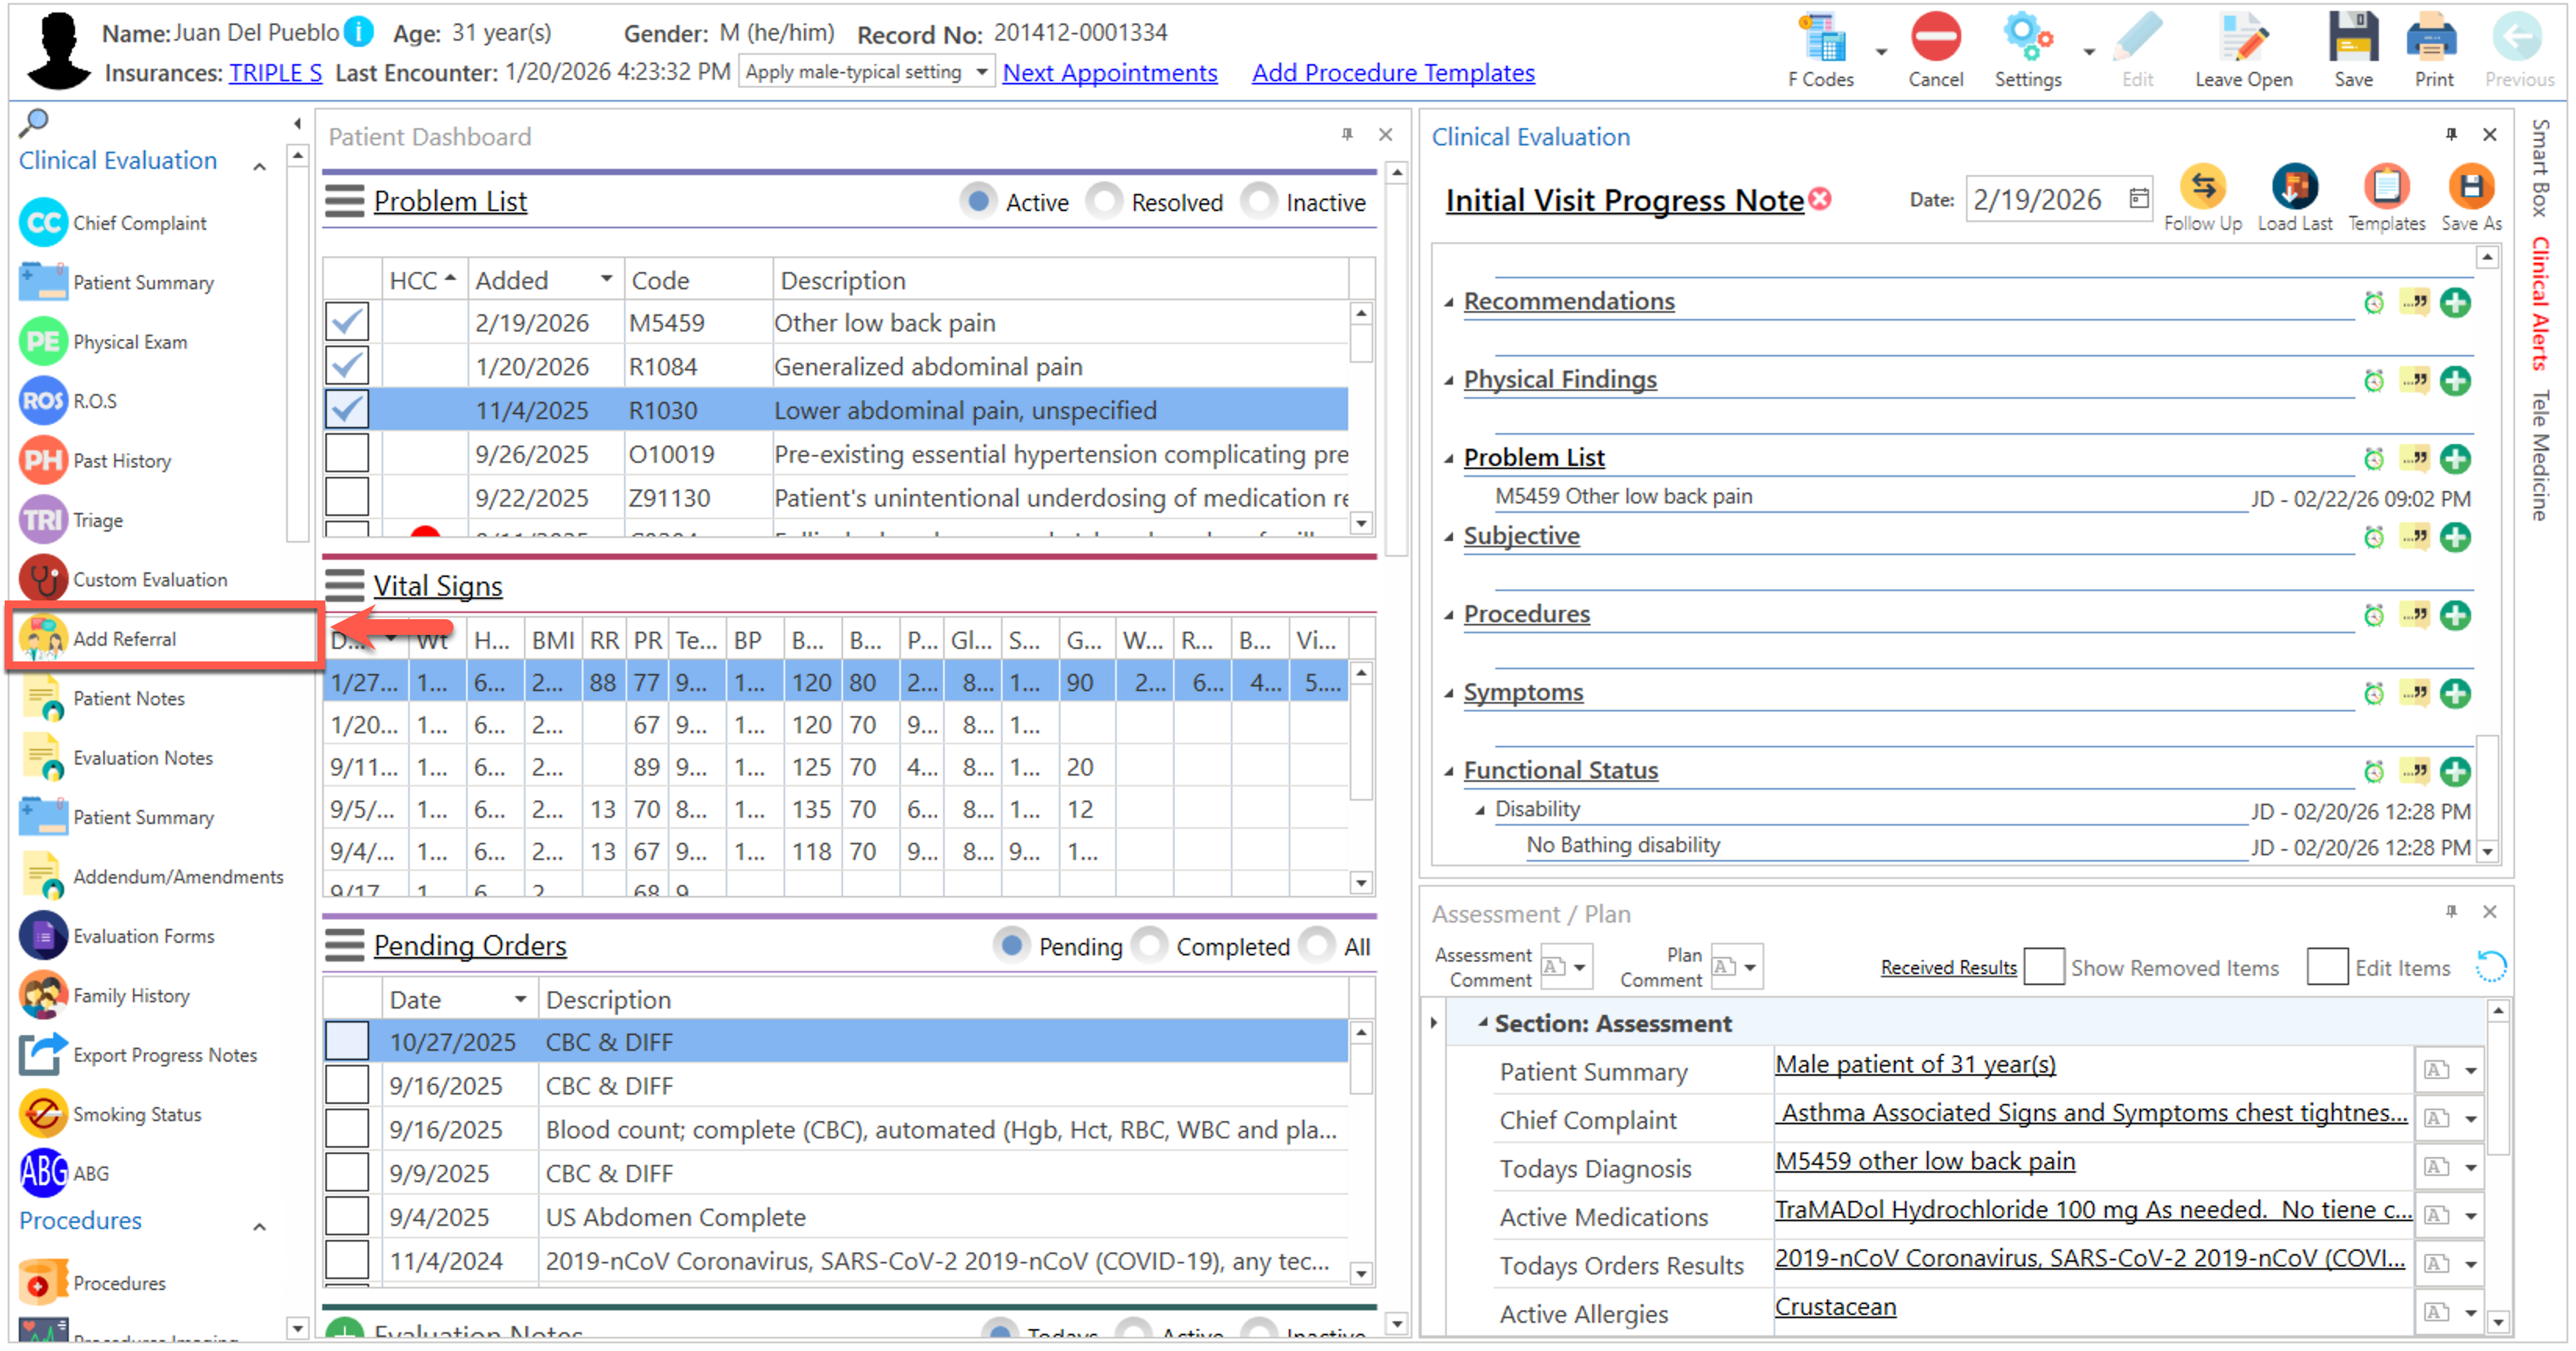This screenshot has height=1351, width=2576.
Task: Open the Templates icon
Action: [2385, 187]
